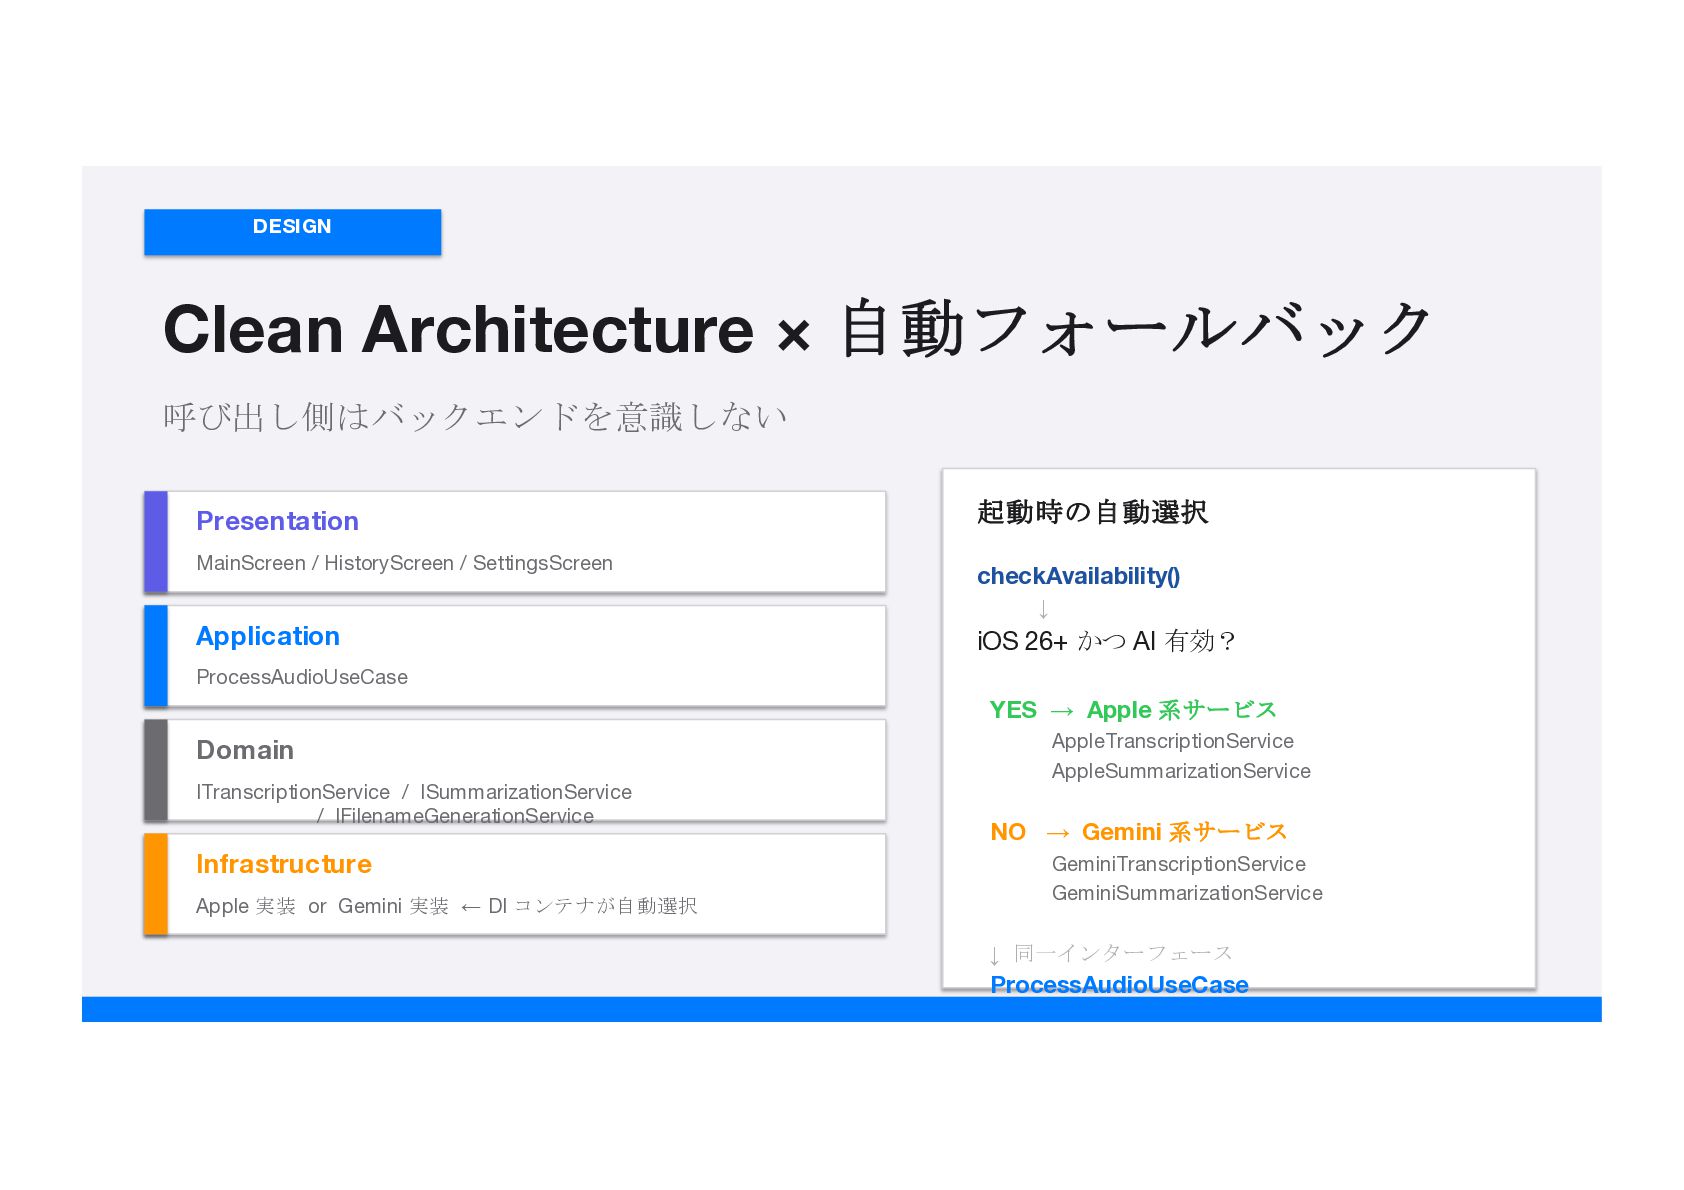Screen dimensions: 1684x1190
Task: Click the '起動時の自動選択' panel heading
Action: (x=1092, y=512)
